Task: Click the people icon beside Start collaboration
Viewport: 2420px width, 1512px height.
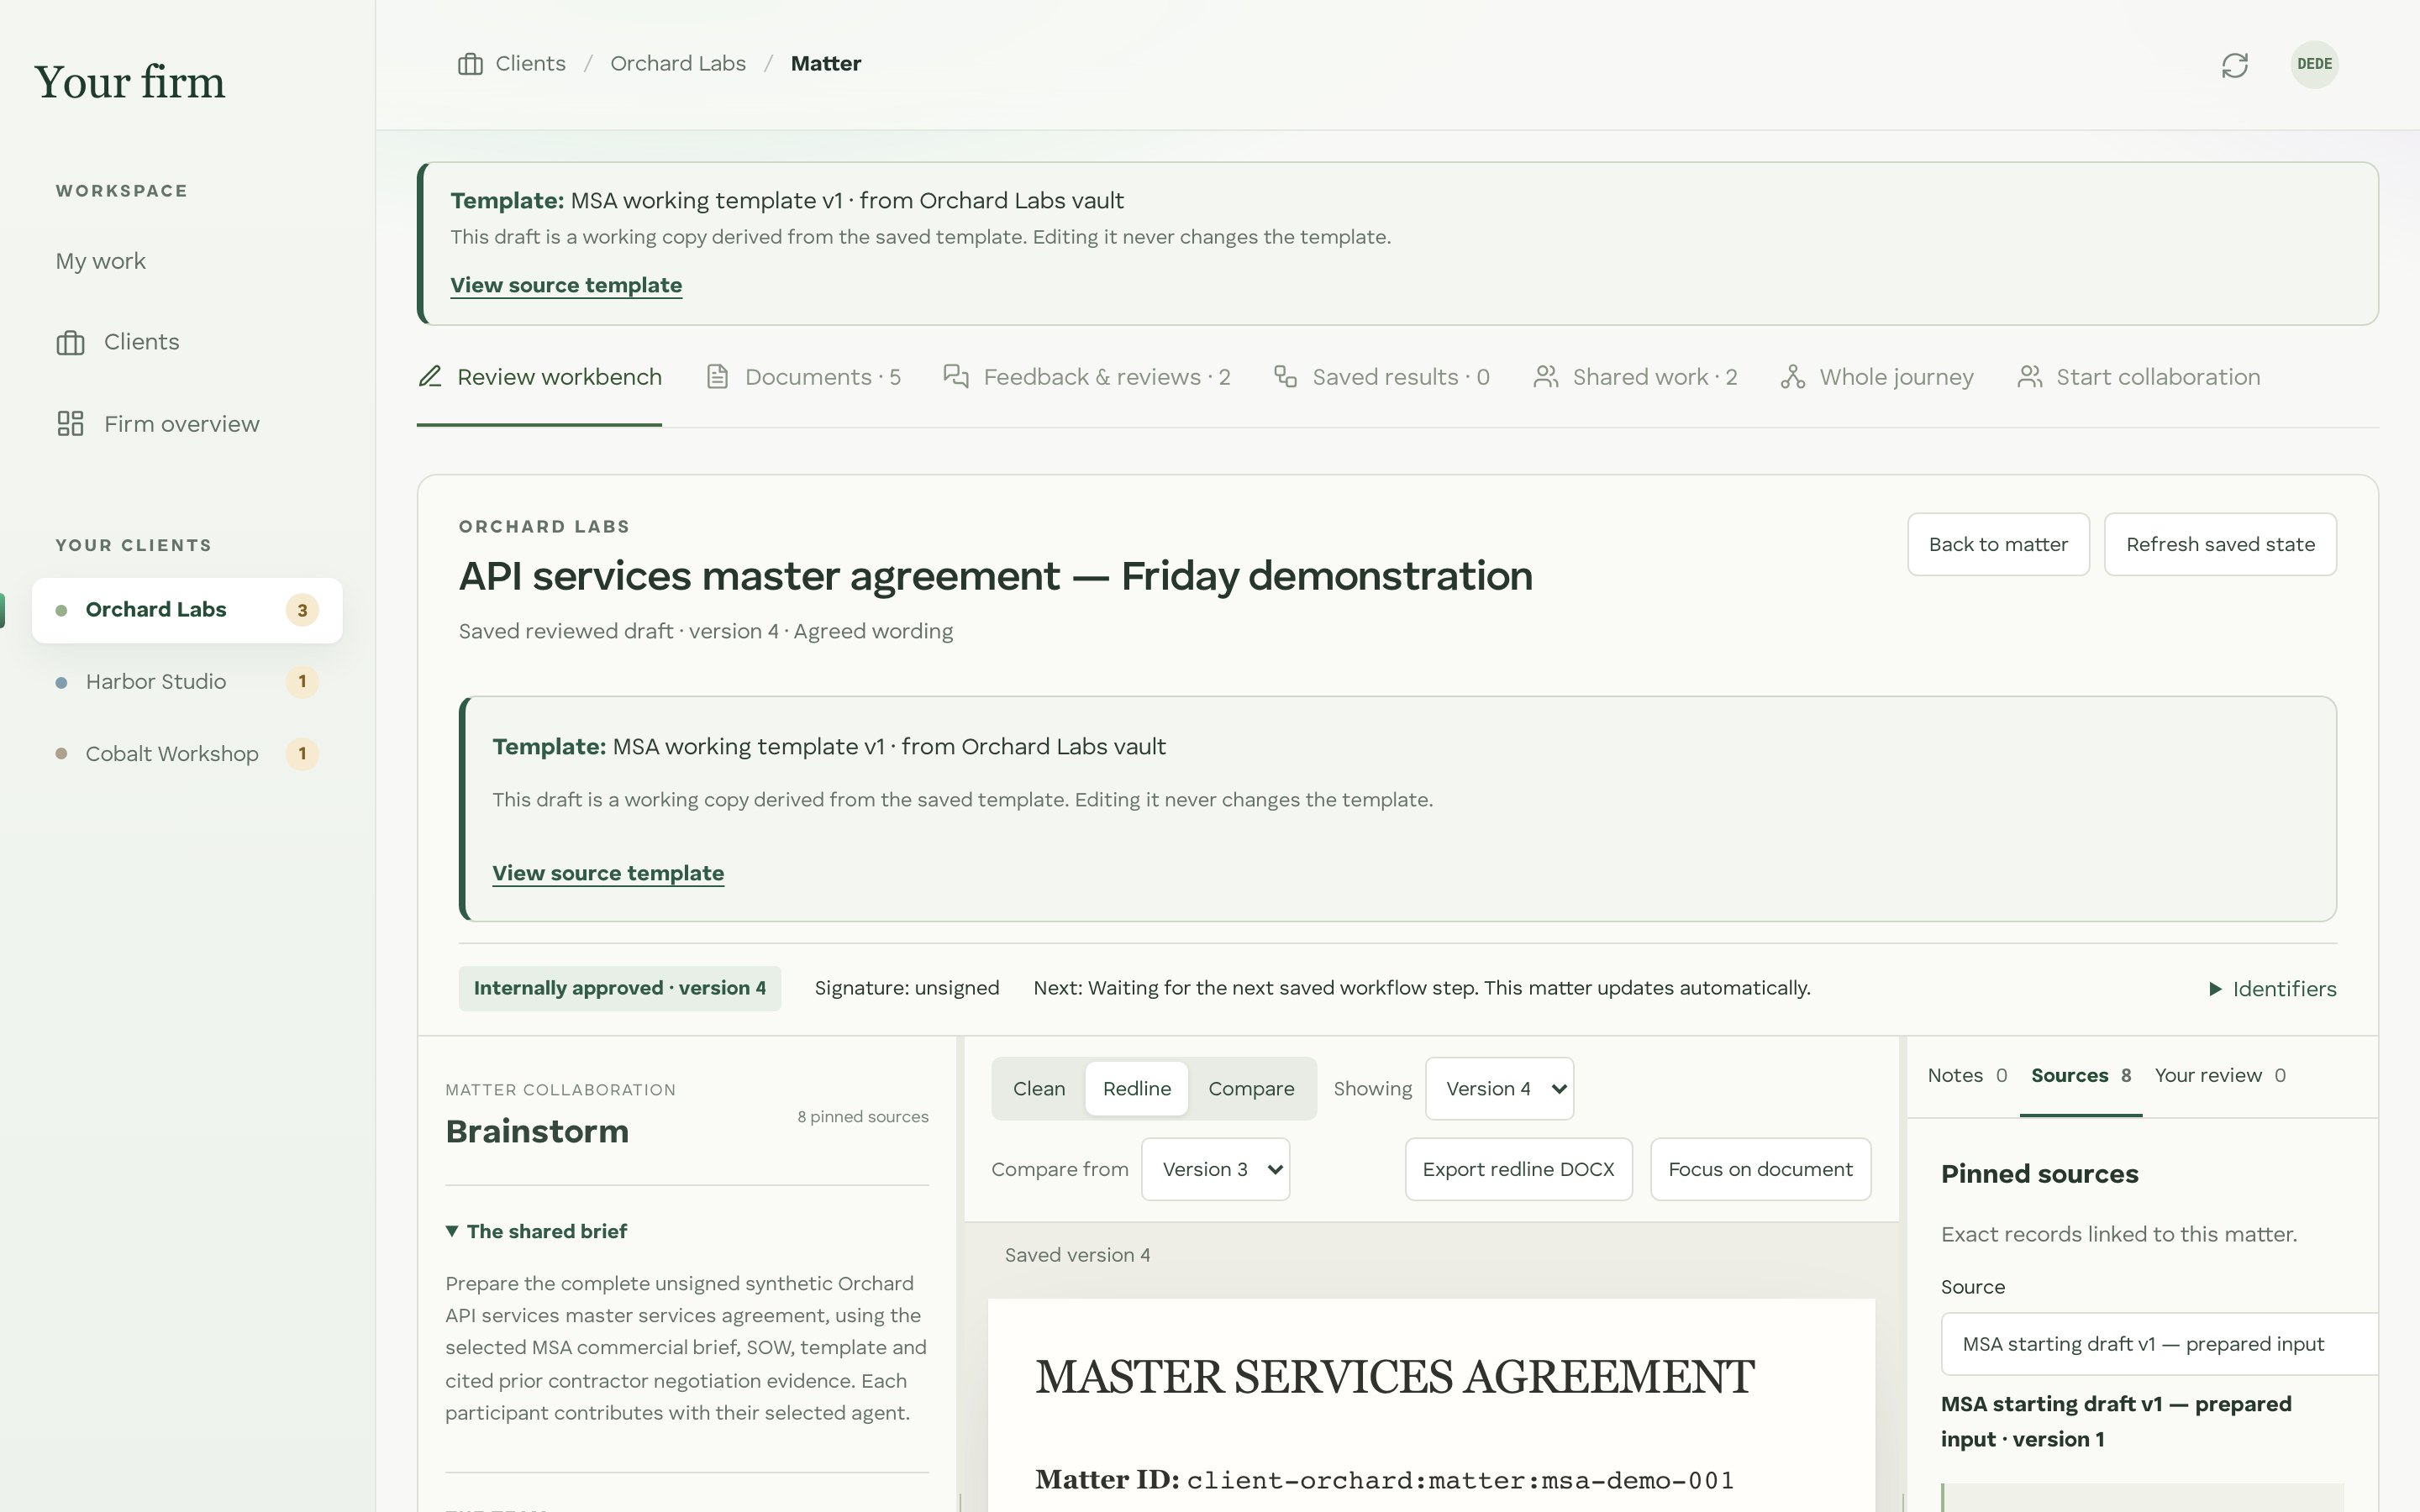Action: [x=2030, y=377]
